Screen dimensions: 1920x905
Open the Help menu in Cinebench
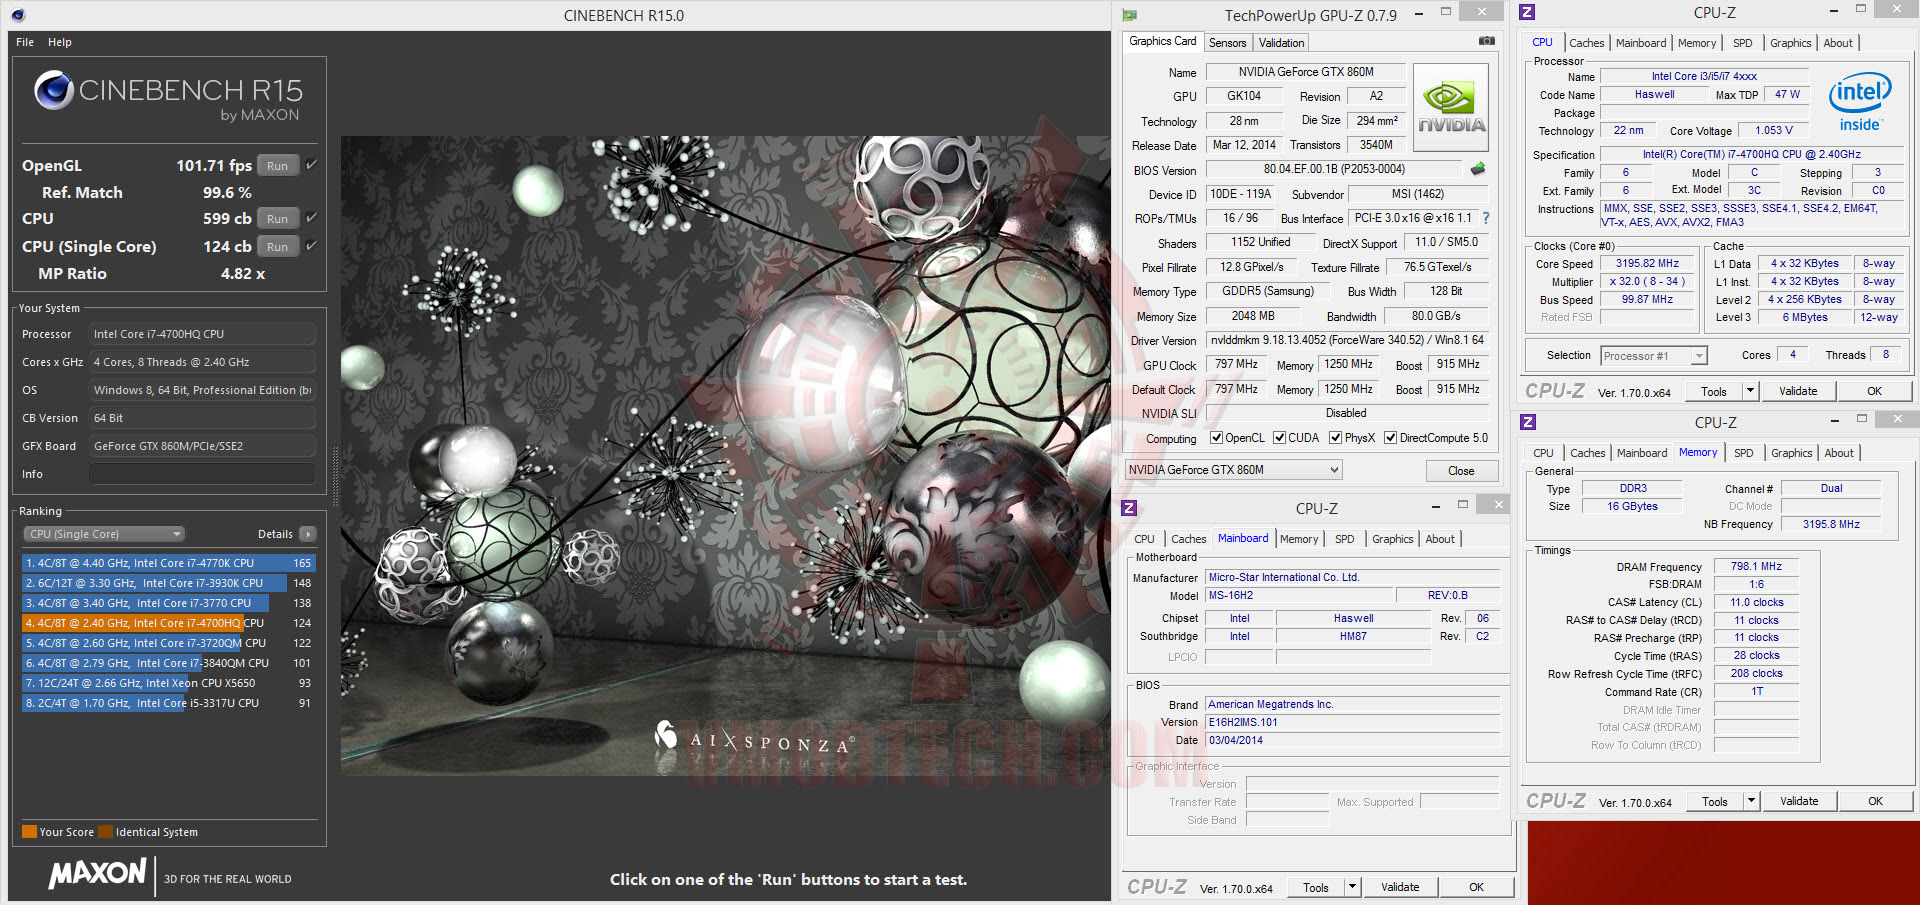[60, 42]
